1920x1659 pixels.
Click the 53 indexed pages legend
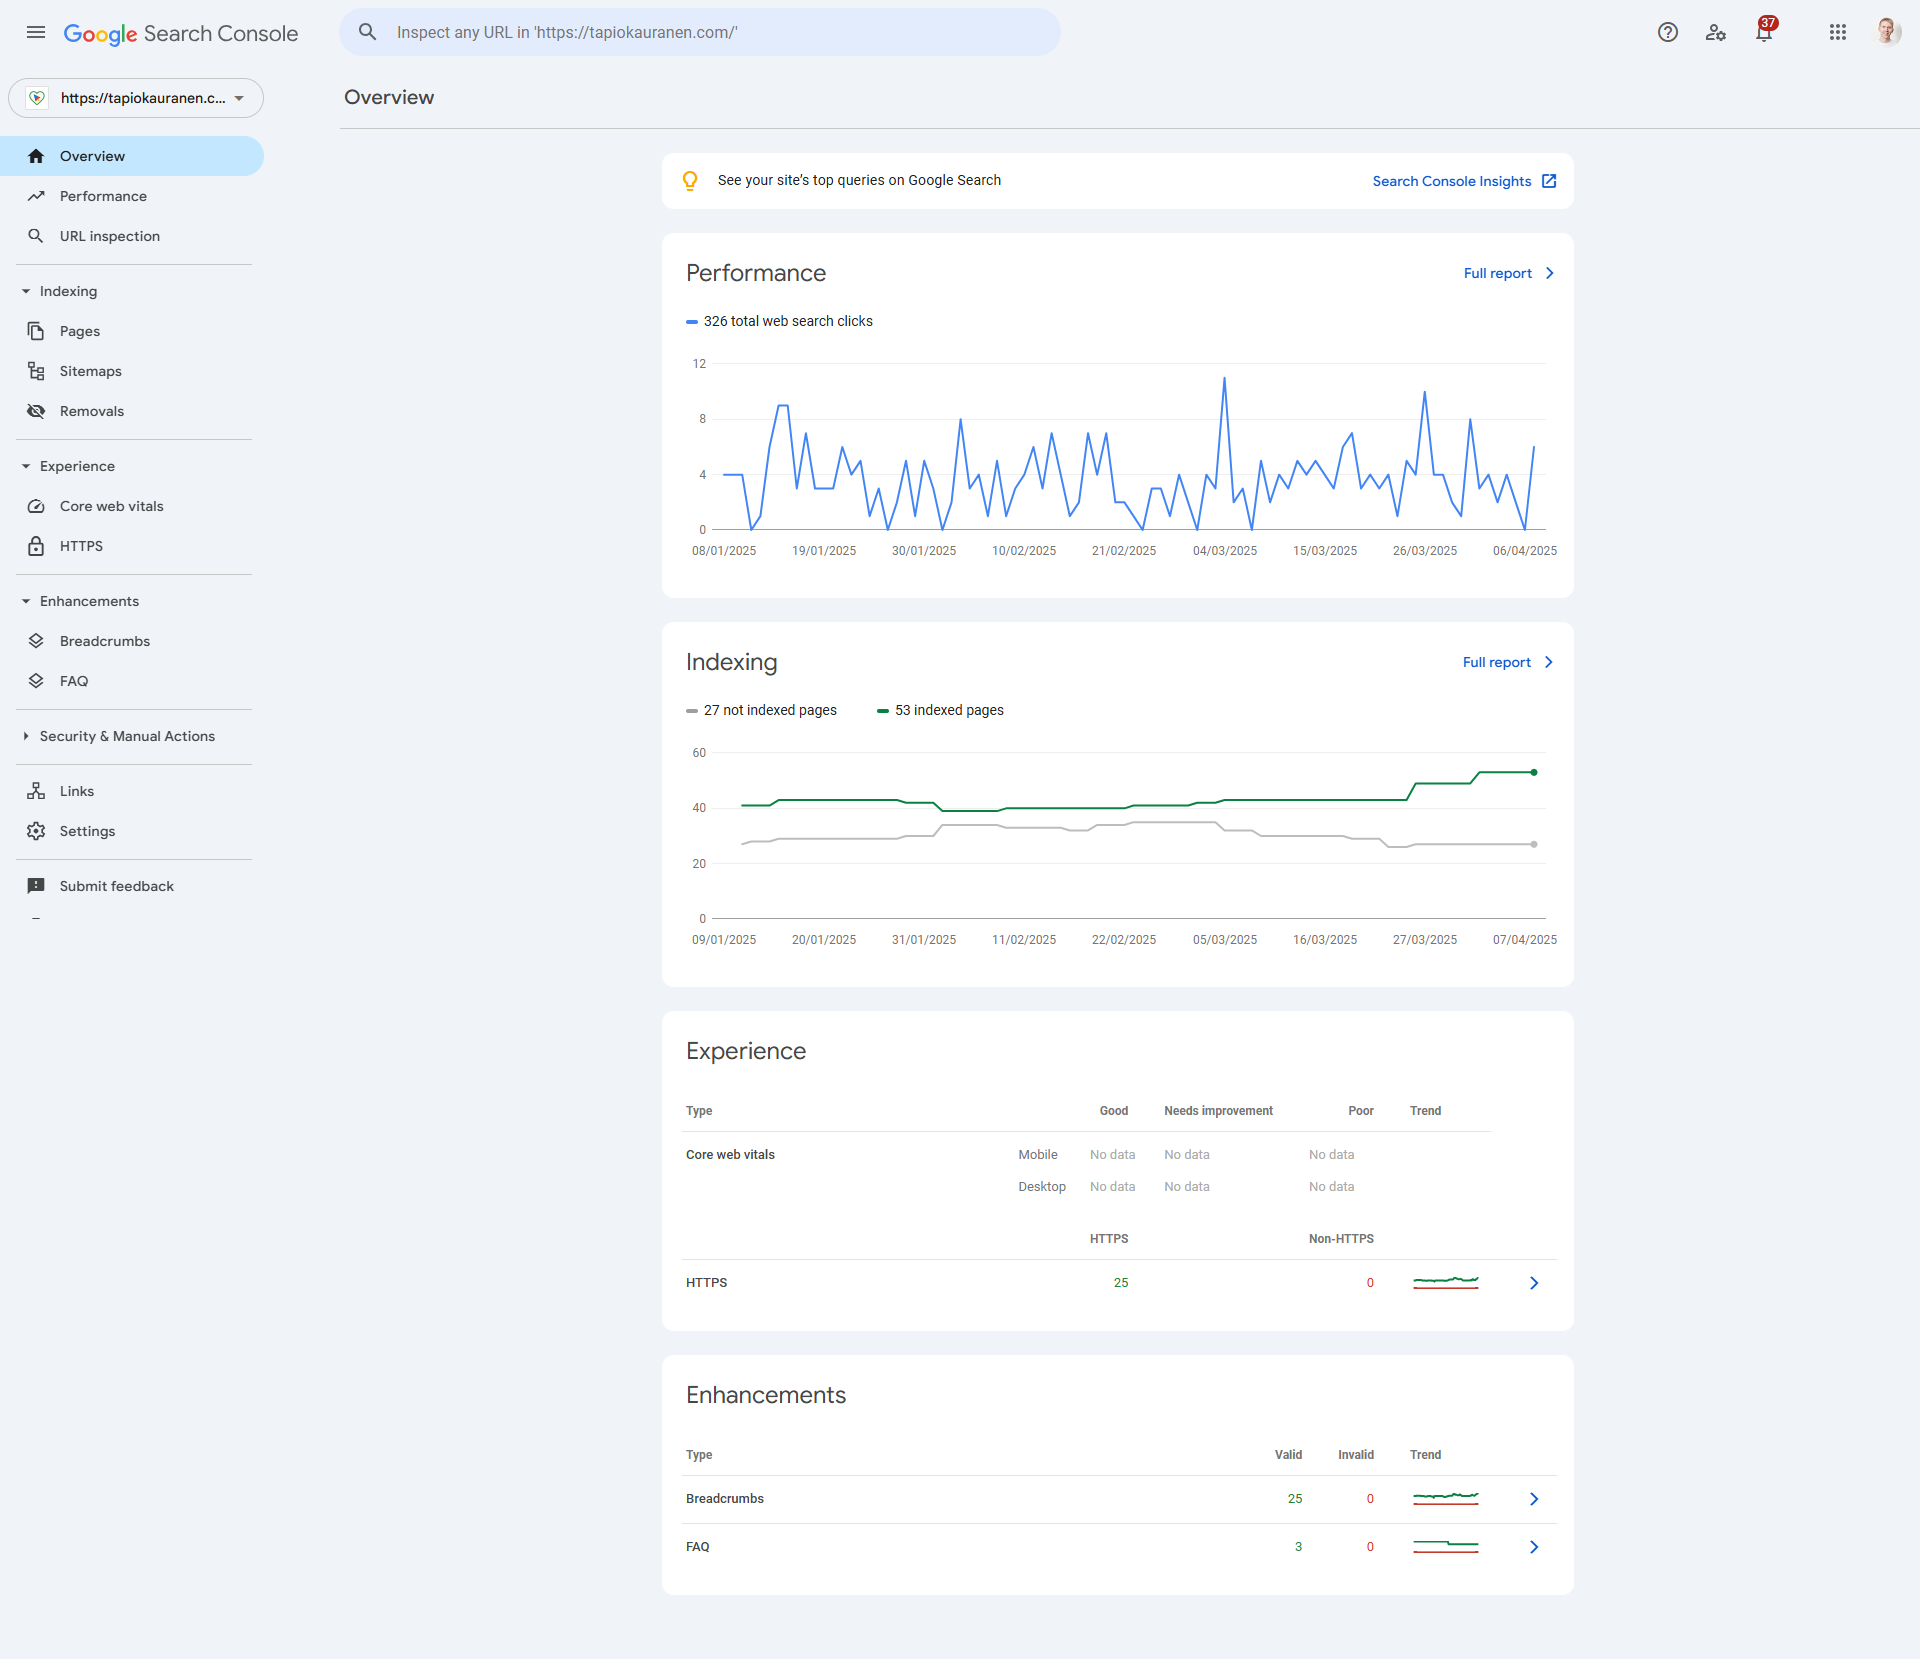[940, 710]
